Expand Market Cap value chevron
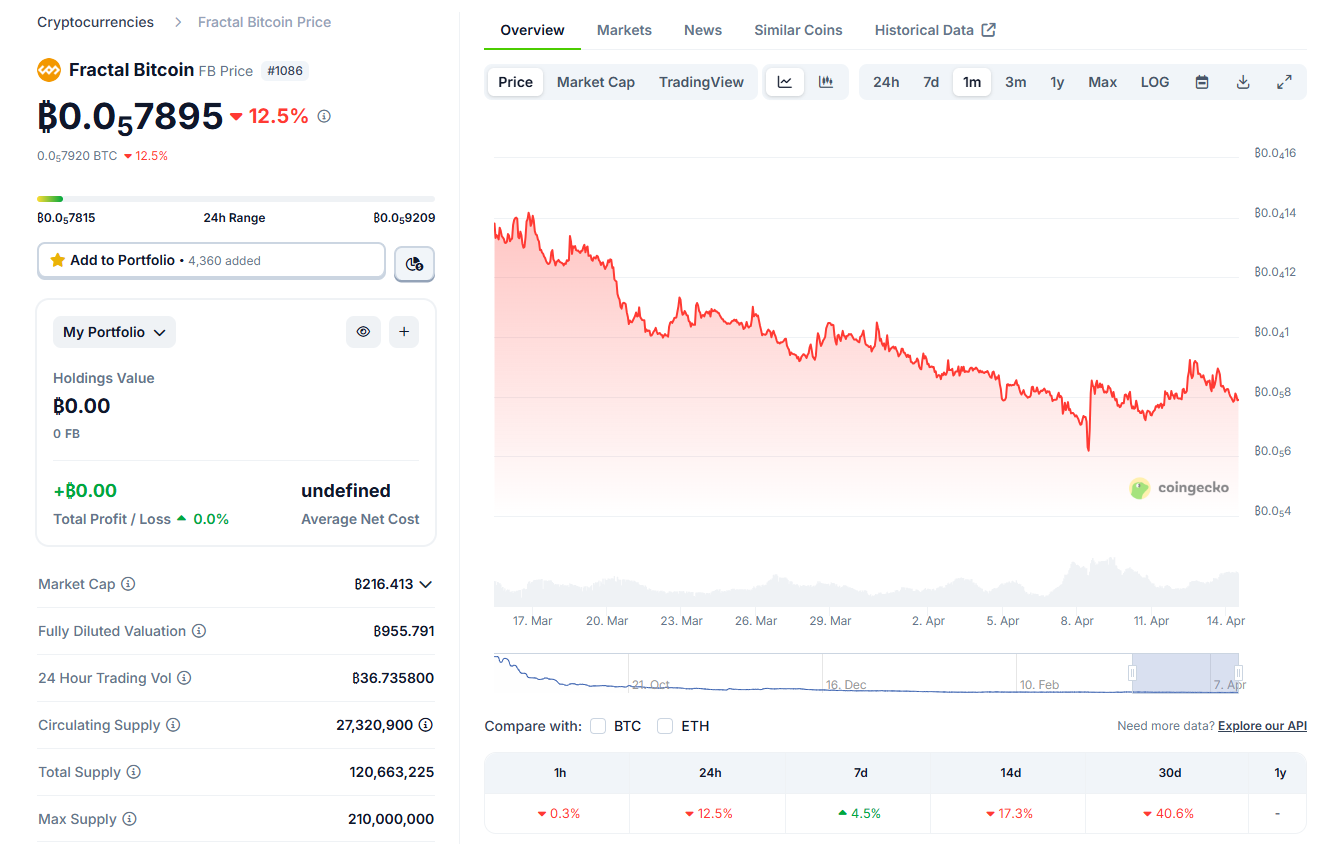Image resolution: width=1327 pixels, height=844 pixels. 425,584
